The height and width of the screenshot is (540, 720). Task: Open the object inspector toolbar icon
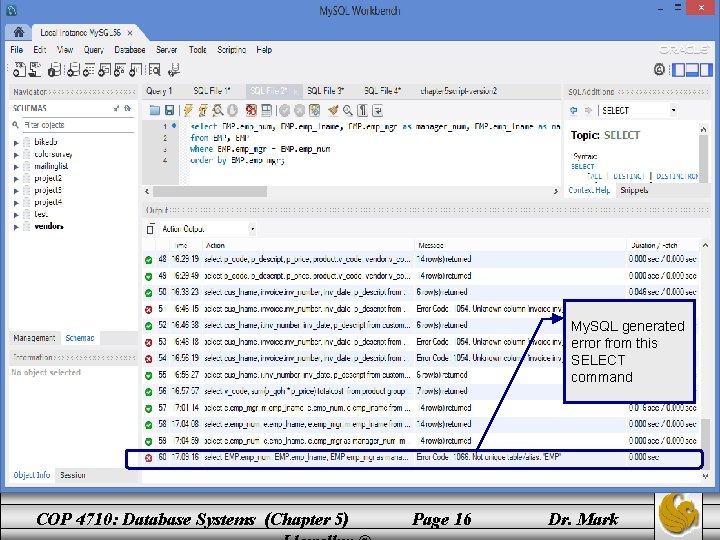tap(55, 69)
